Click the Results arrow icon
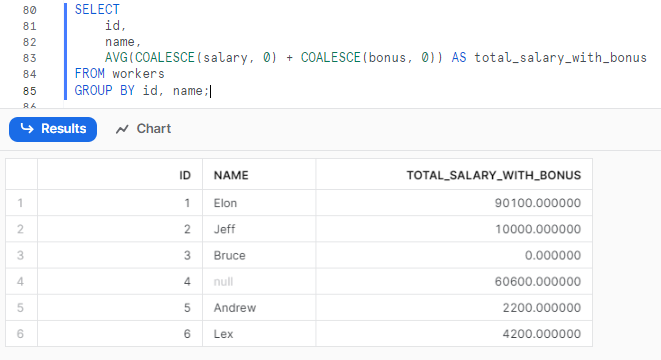 [x=27, y=129]
